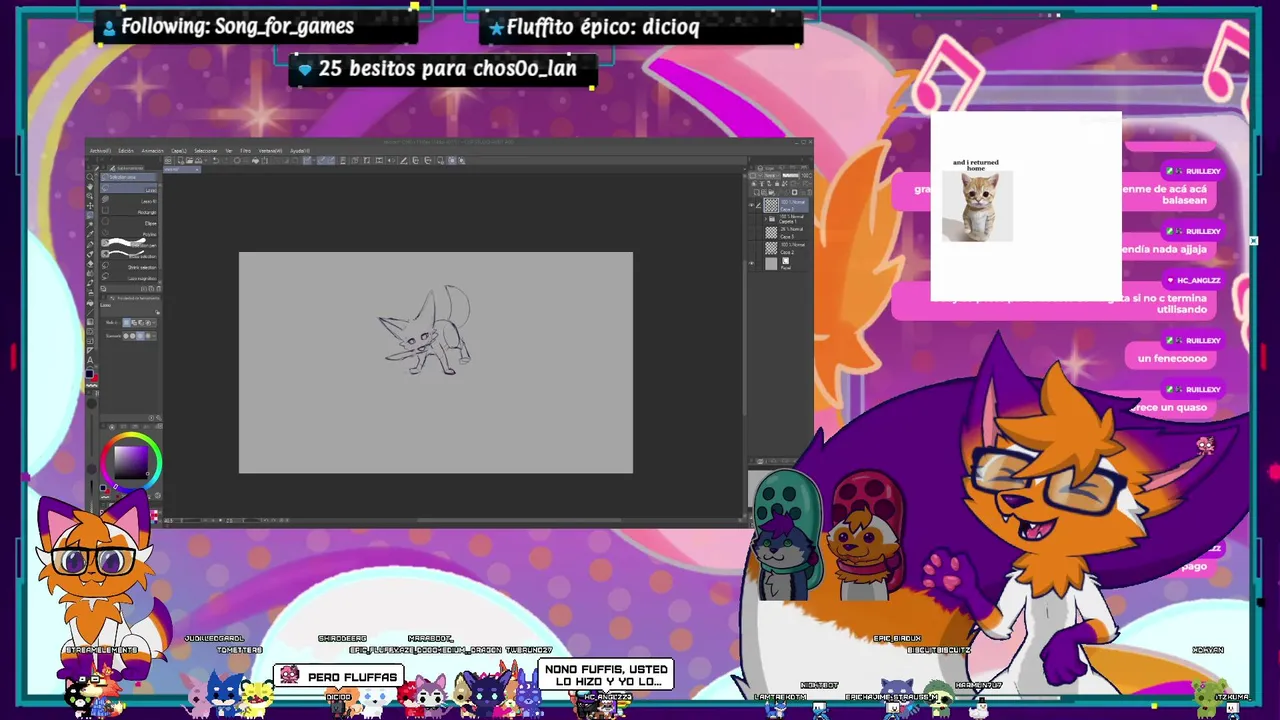Open the Archivo menu
Screen dimensions: 1280x720
pos(100,151)
